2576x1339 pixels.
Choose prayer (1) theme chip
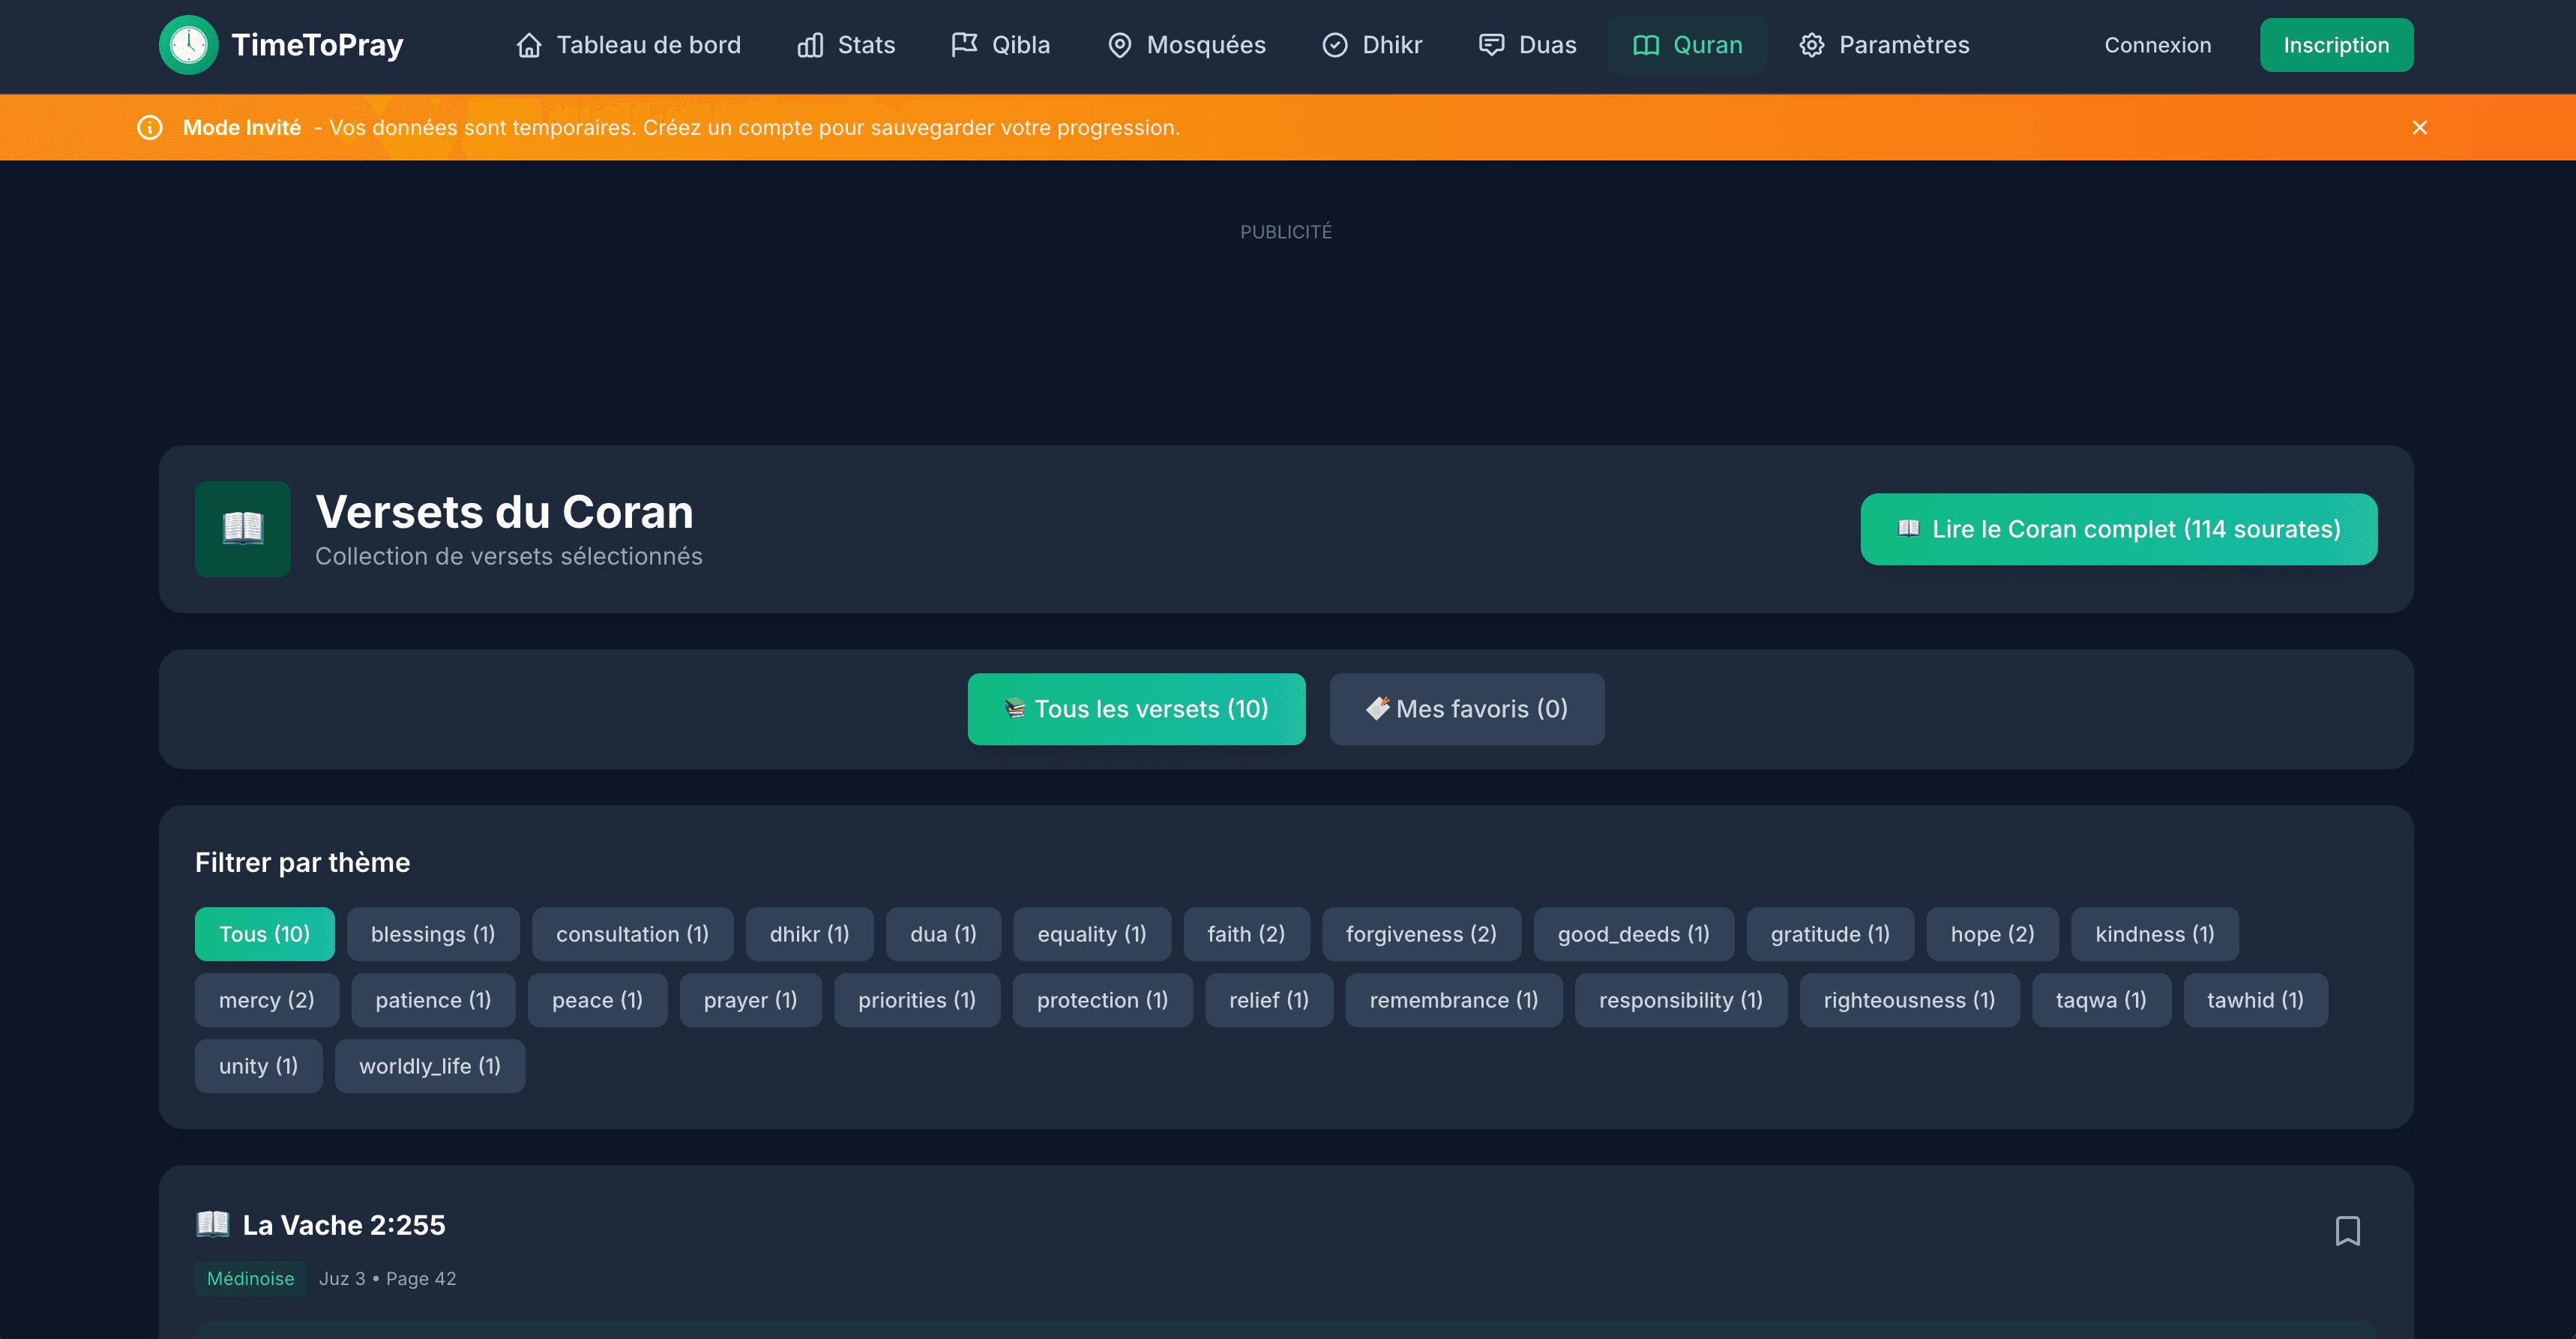750,1000
